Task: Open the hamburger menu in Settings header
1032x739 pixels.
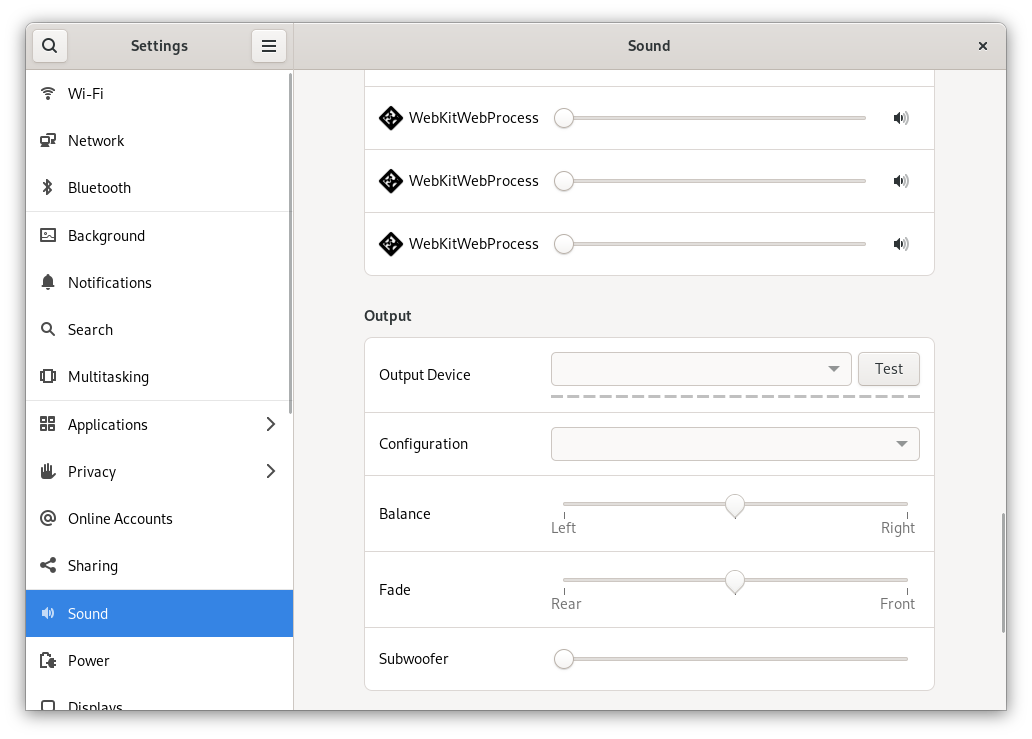Action: pos(269,46)
